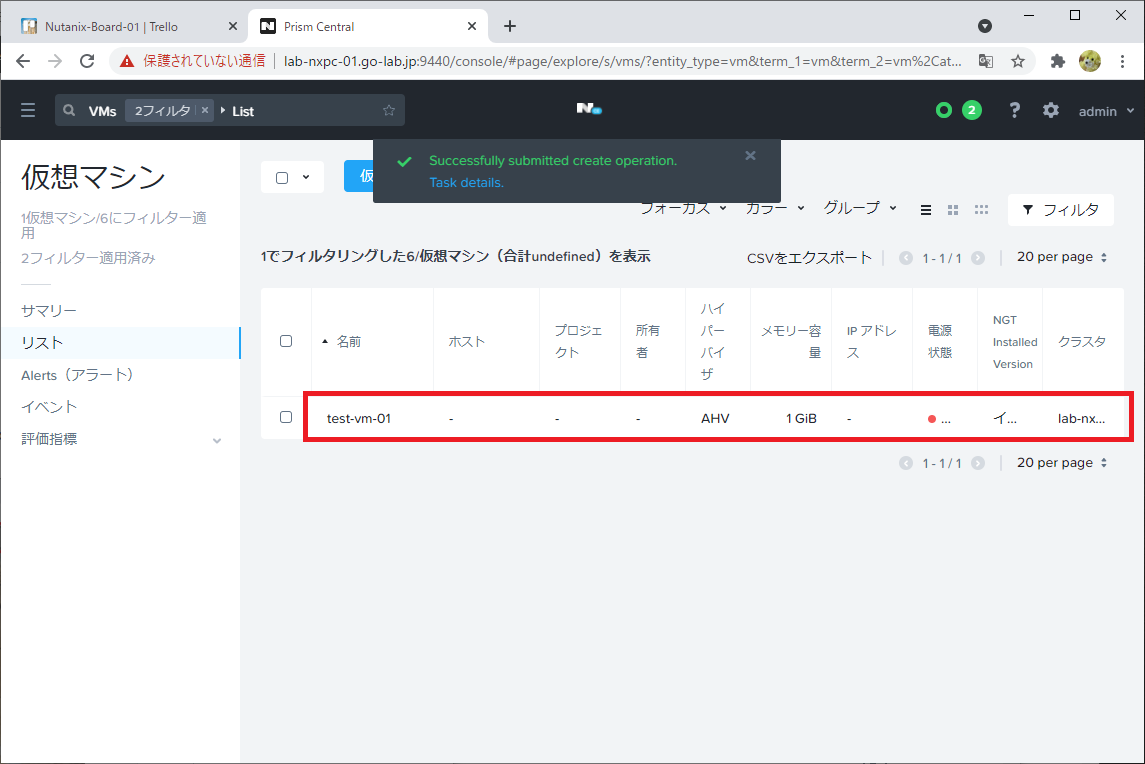Click the health status circle icon
1145x764 pixels.
pyautogui.click(x=943, y=110)
